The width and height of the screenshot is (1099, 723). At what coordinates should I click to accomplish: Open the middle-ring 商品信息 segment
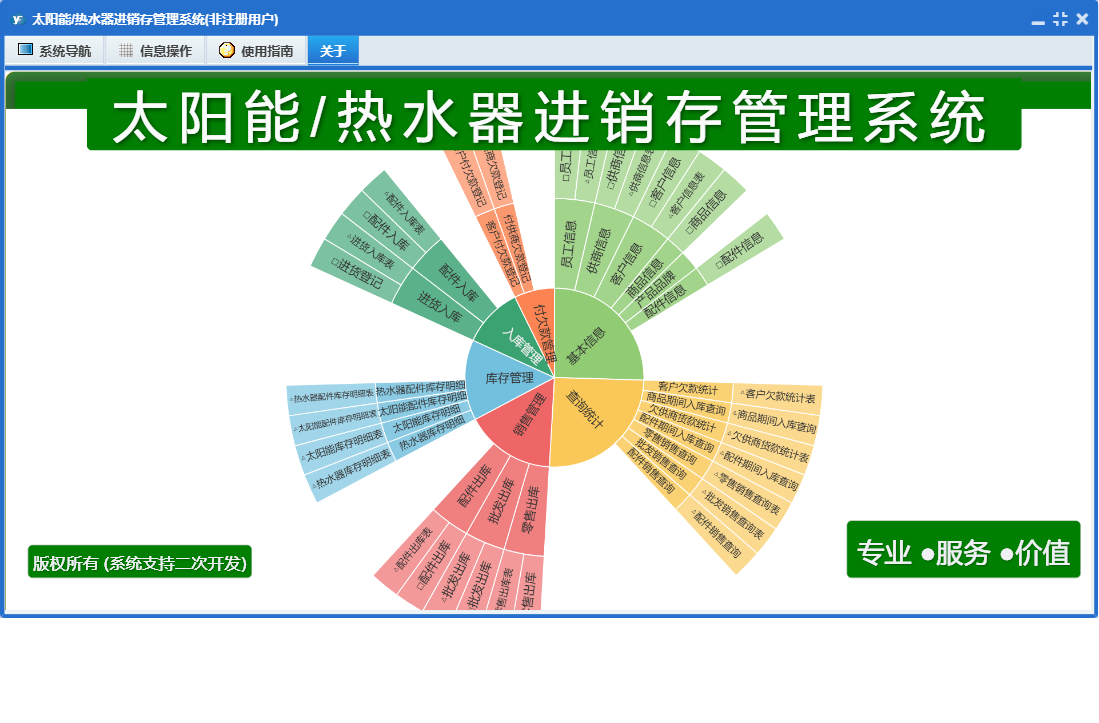[x=643, y=276]
